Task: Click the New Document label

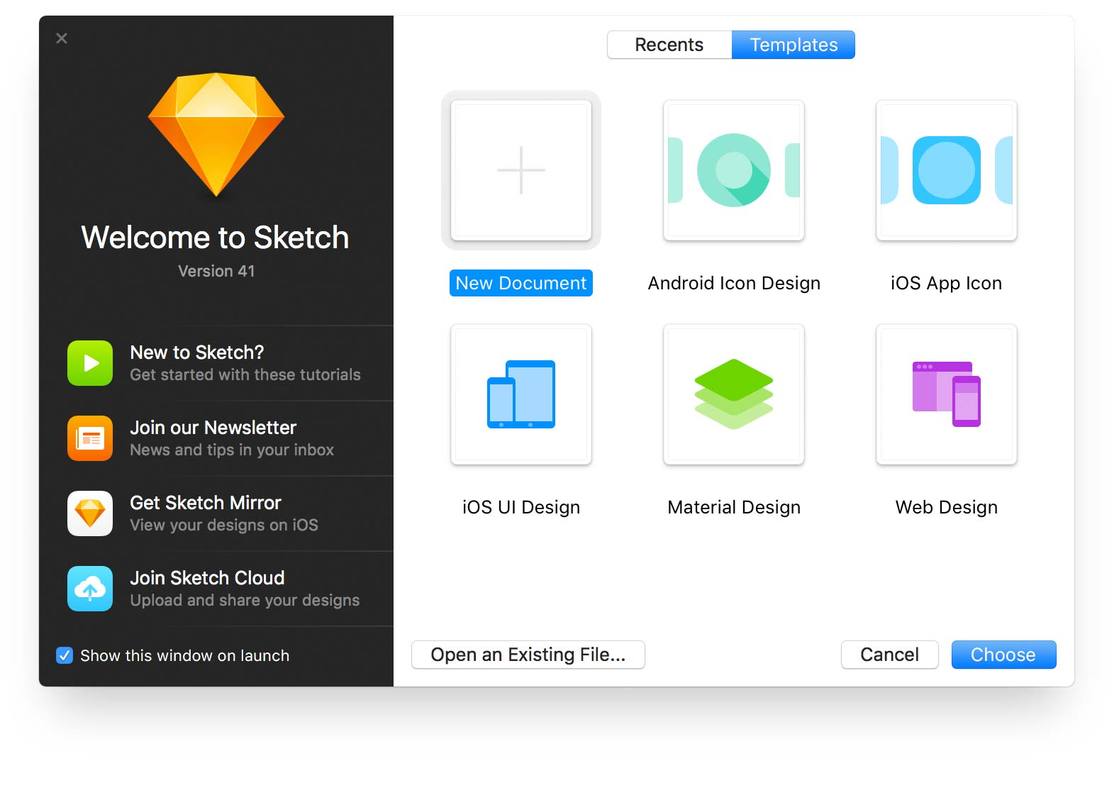Action: [521, 283]
